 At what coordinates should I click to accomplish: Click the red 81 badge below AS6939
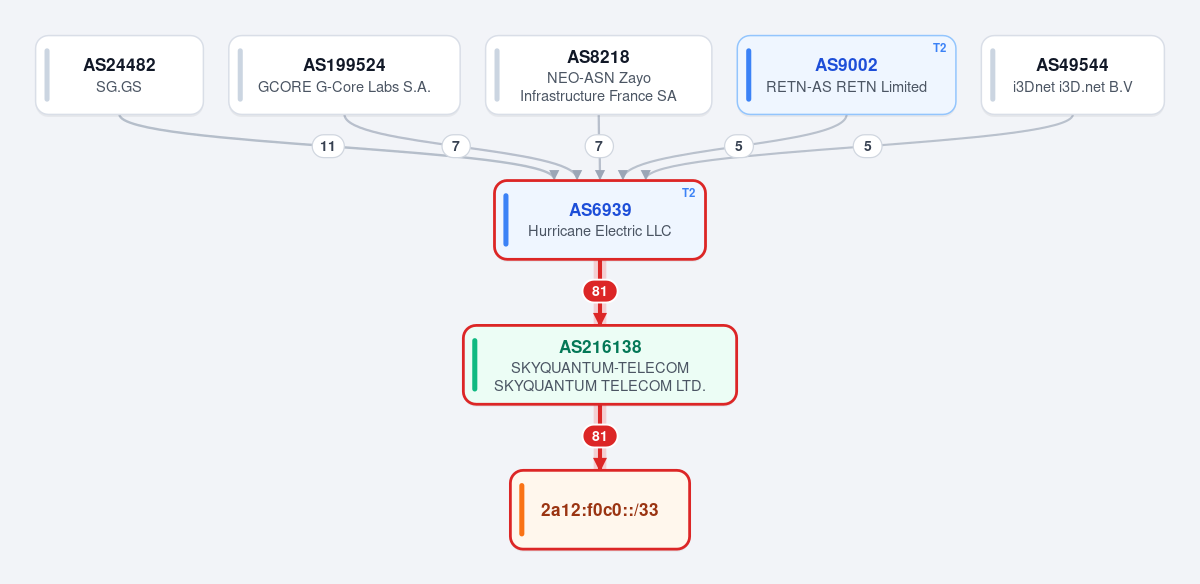pyautogui.click(x=600, y=292)
